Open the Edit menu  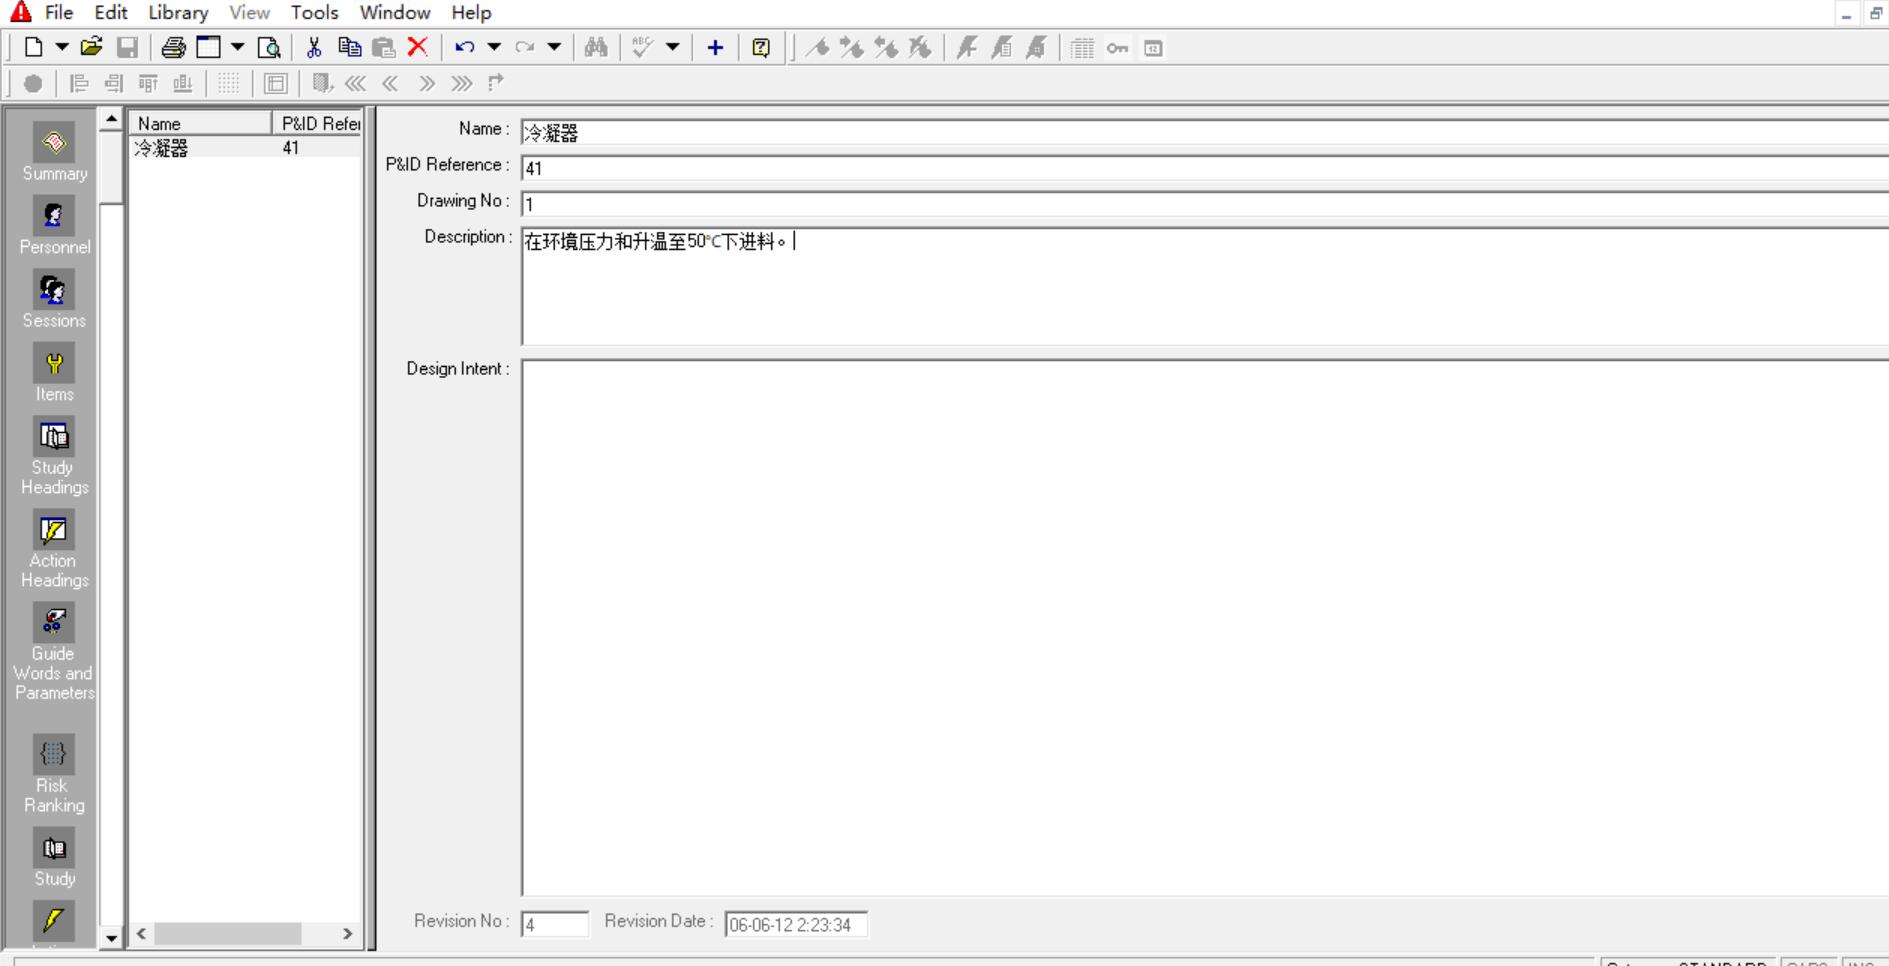(x=111, y=13)
